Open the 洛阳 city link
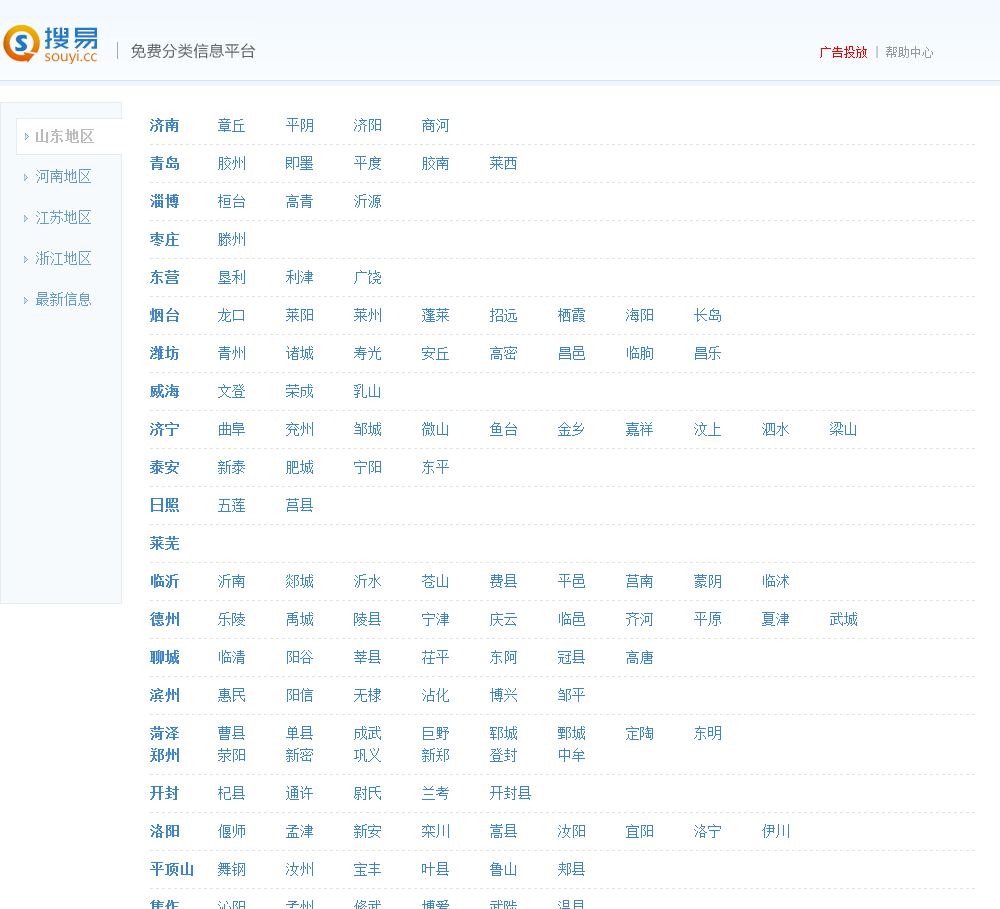 165,832
